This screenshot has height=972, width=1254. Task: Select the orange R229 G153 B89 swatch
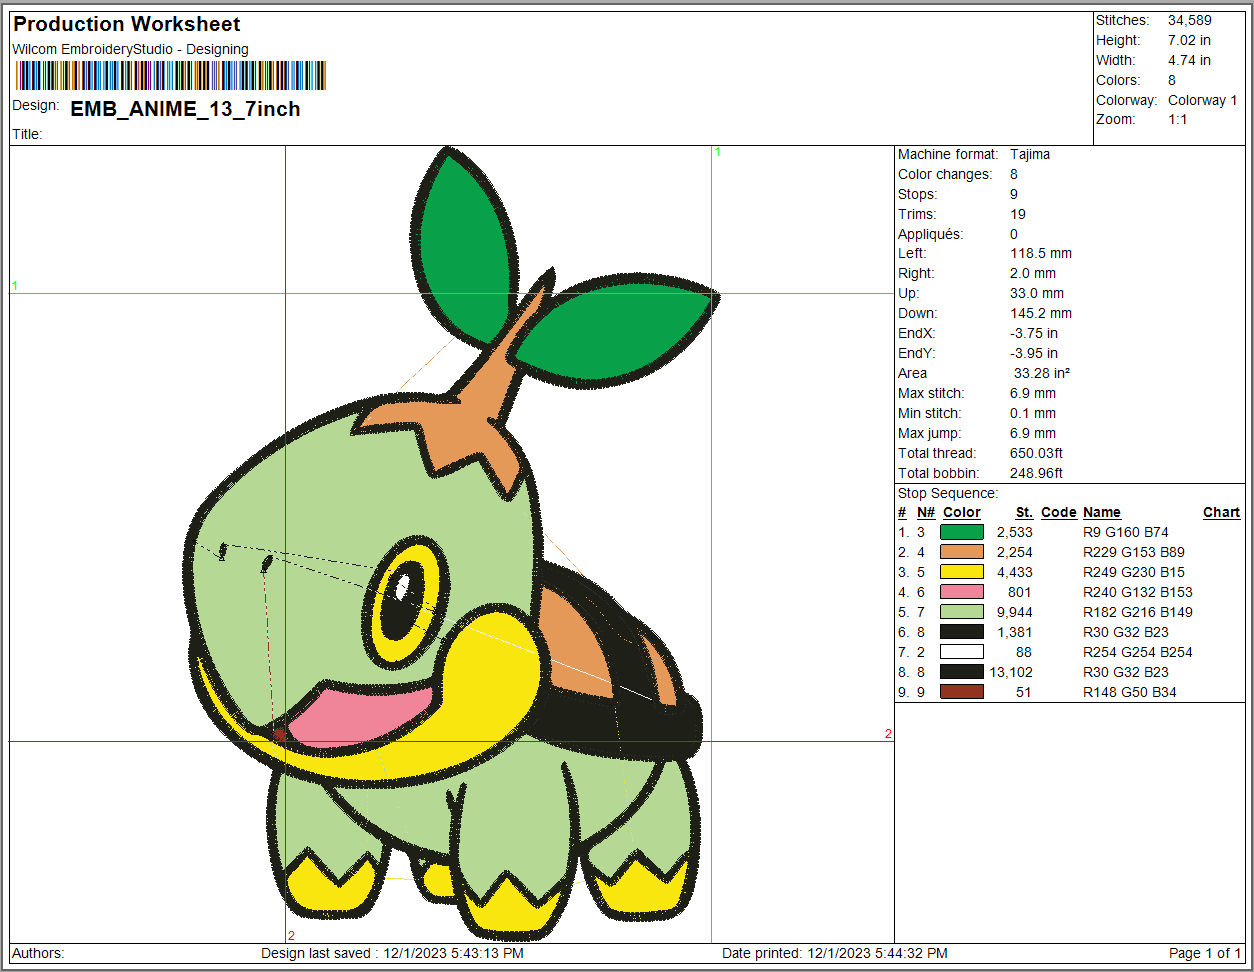(x=961, y=552)
